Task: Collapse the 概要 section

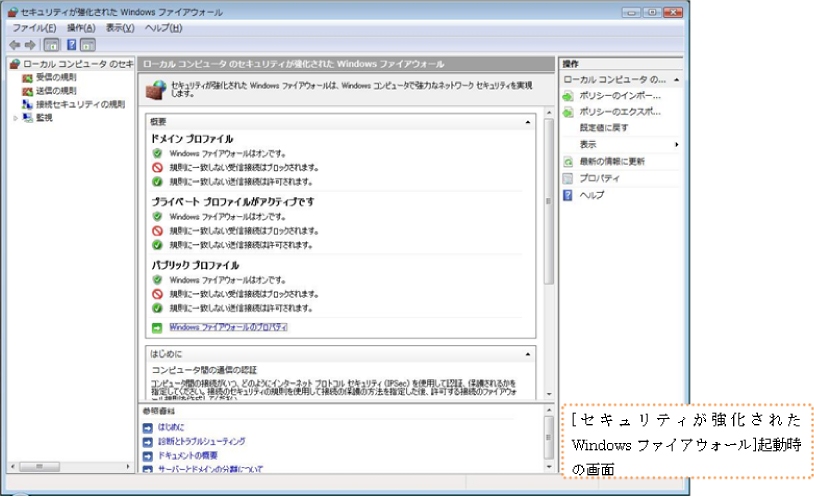Action: click(528, 122)
